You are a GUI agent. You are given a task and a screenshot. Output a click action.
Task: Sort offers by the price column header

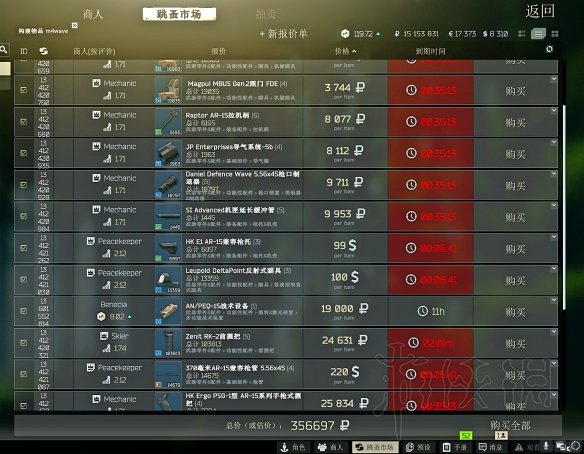pos(345,51)
